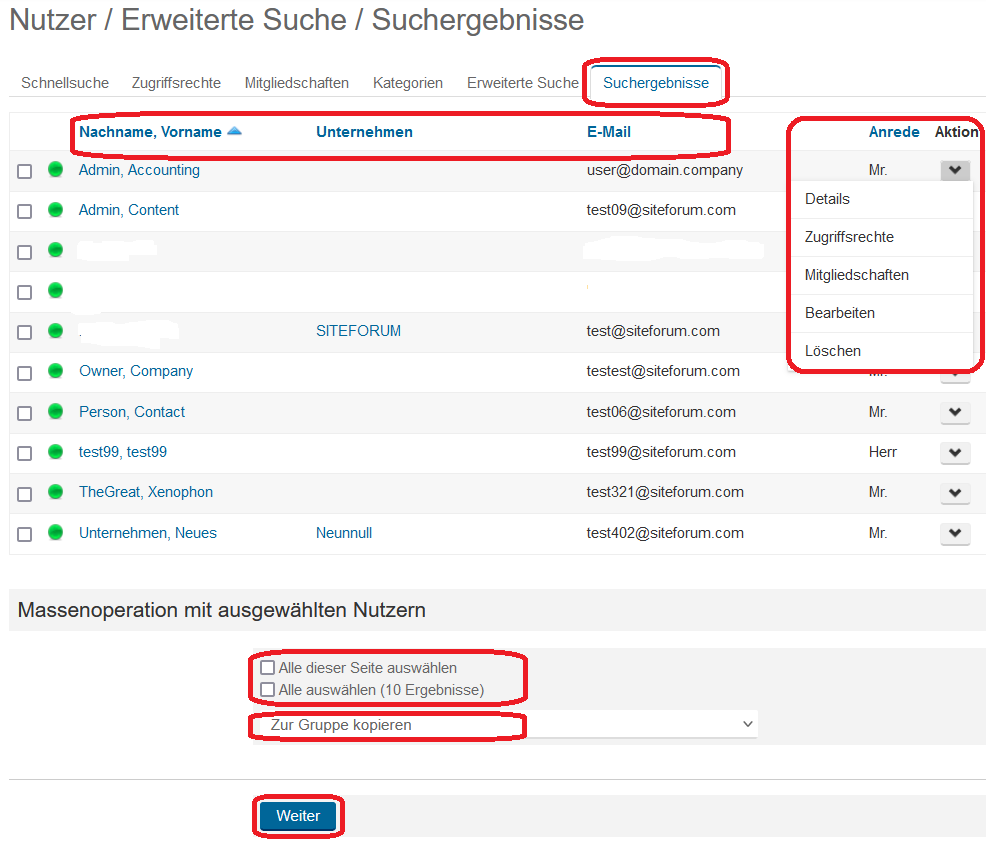This screenshot has height=842, width=986.
Task: Open the SITEFORUM company link
Action: click(358, 331)
